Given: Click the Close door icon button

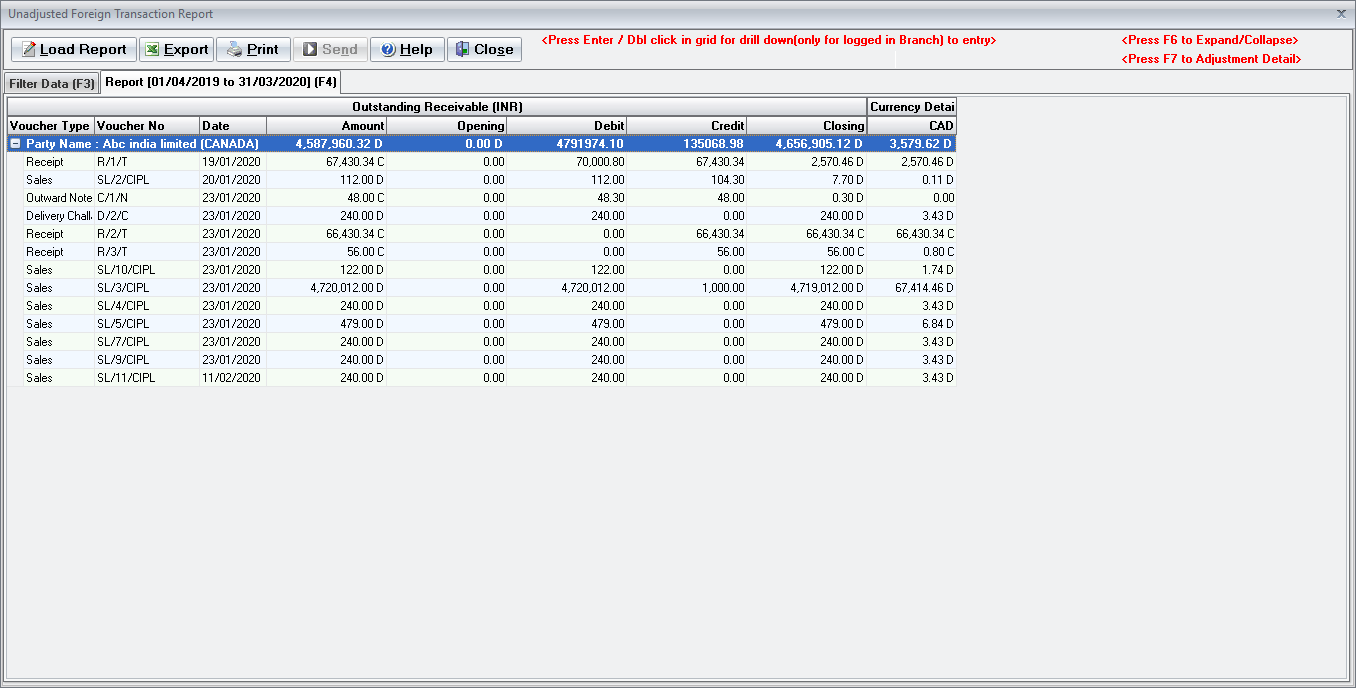Looking at the screenshot, I should (x=484, y=49).
